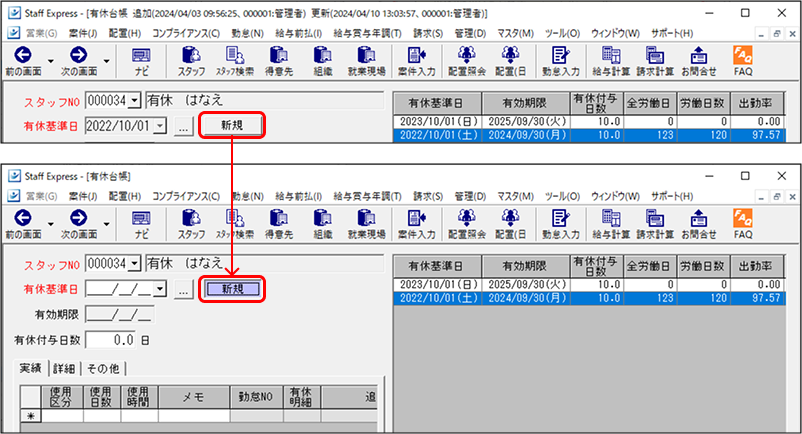Open 案件(J) menu in upper window
This screenshot has width=802, height=434.
tap(82, 33)
